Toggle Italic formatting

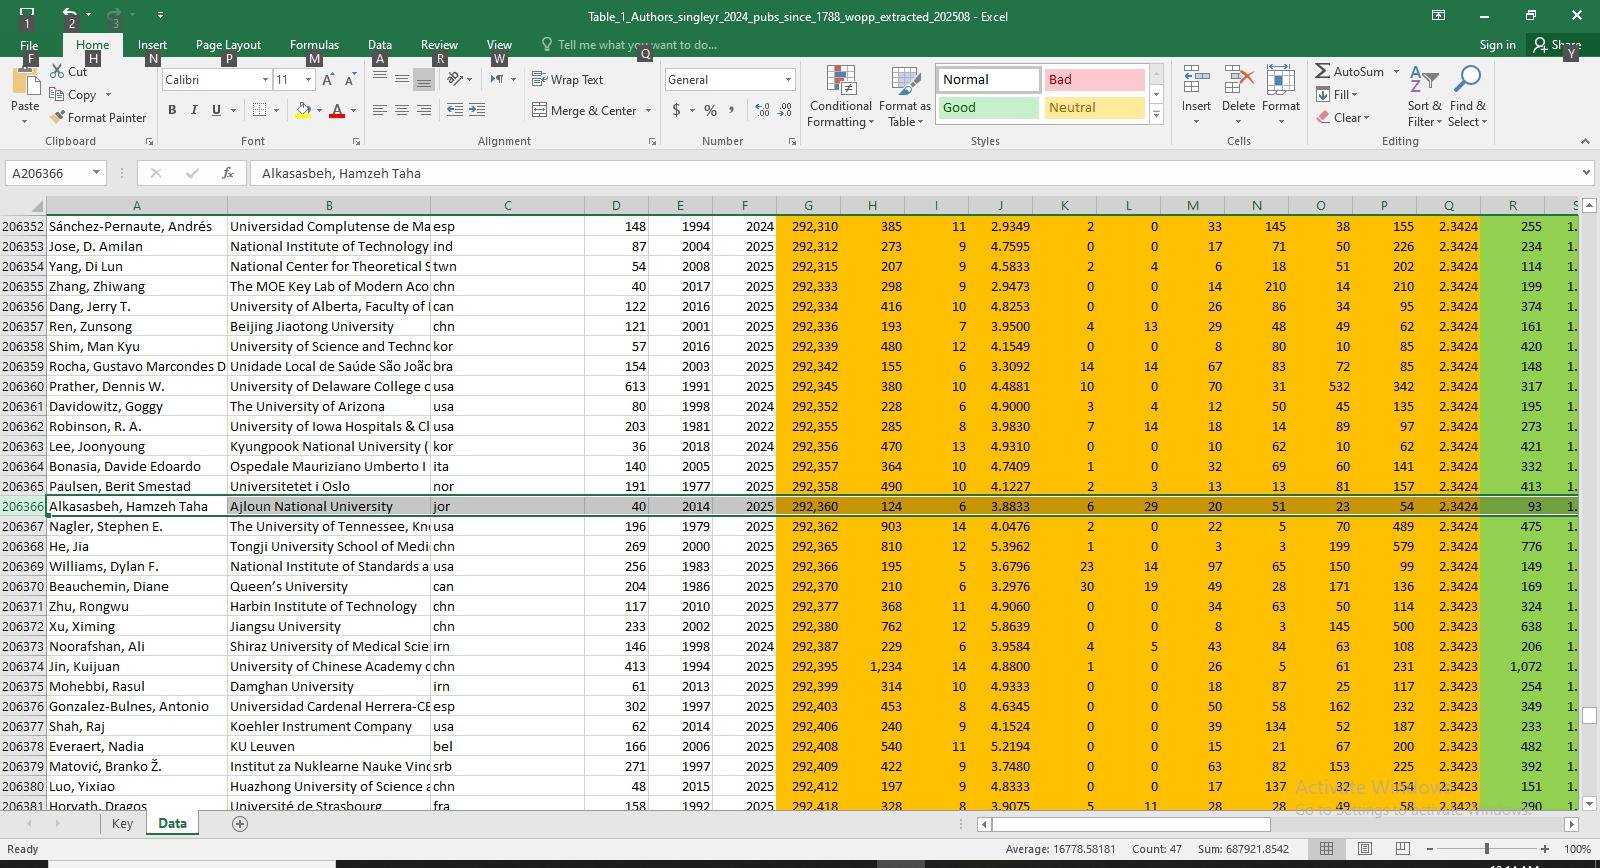point(194,110)
